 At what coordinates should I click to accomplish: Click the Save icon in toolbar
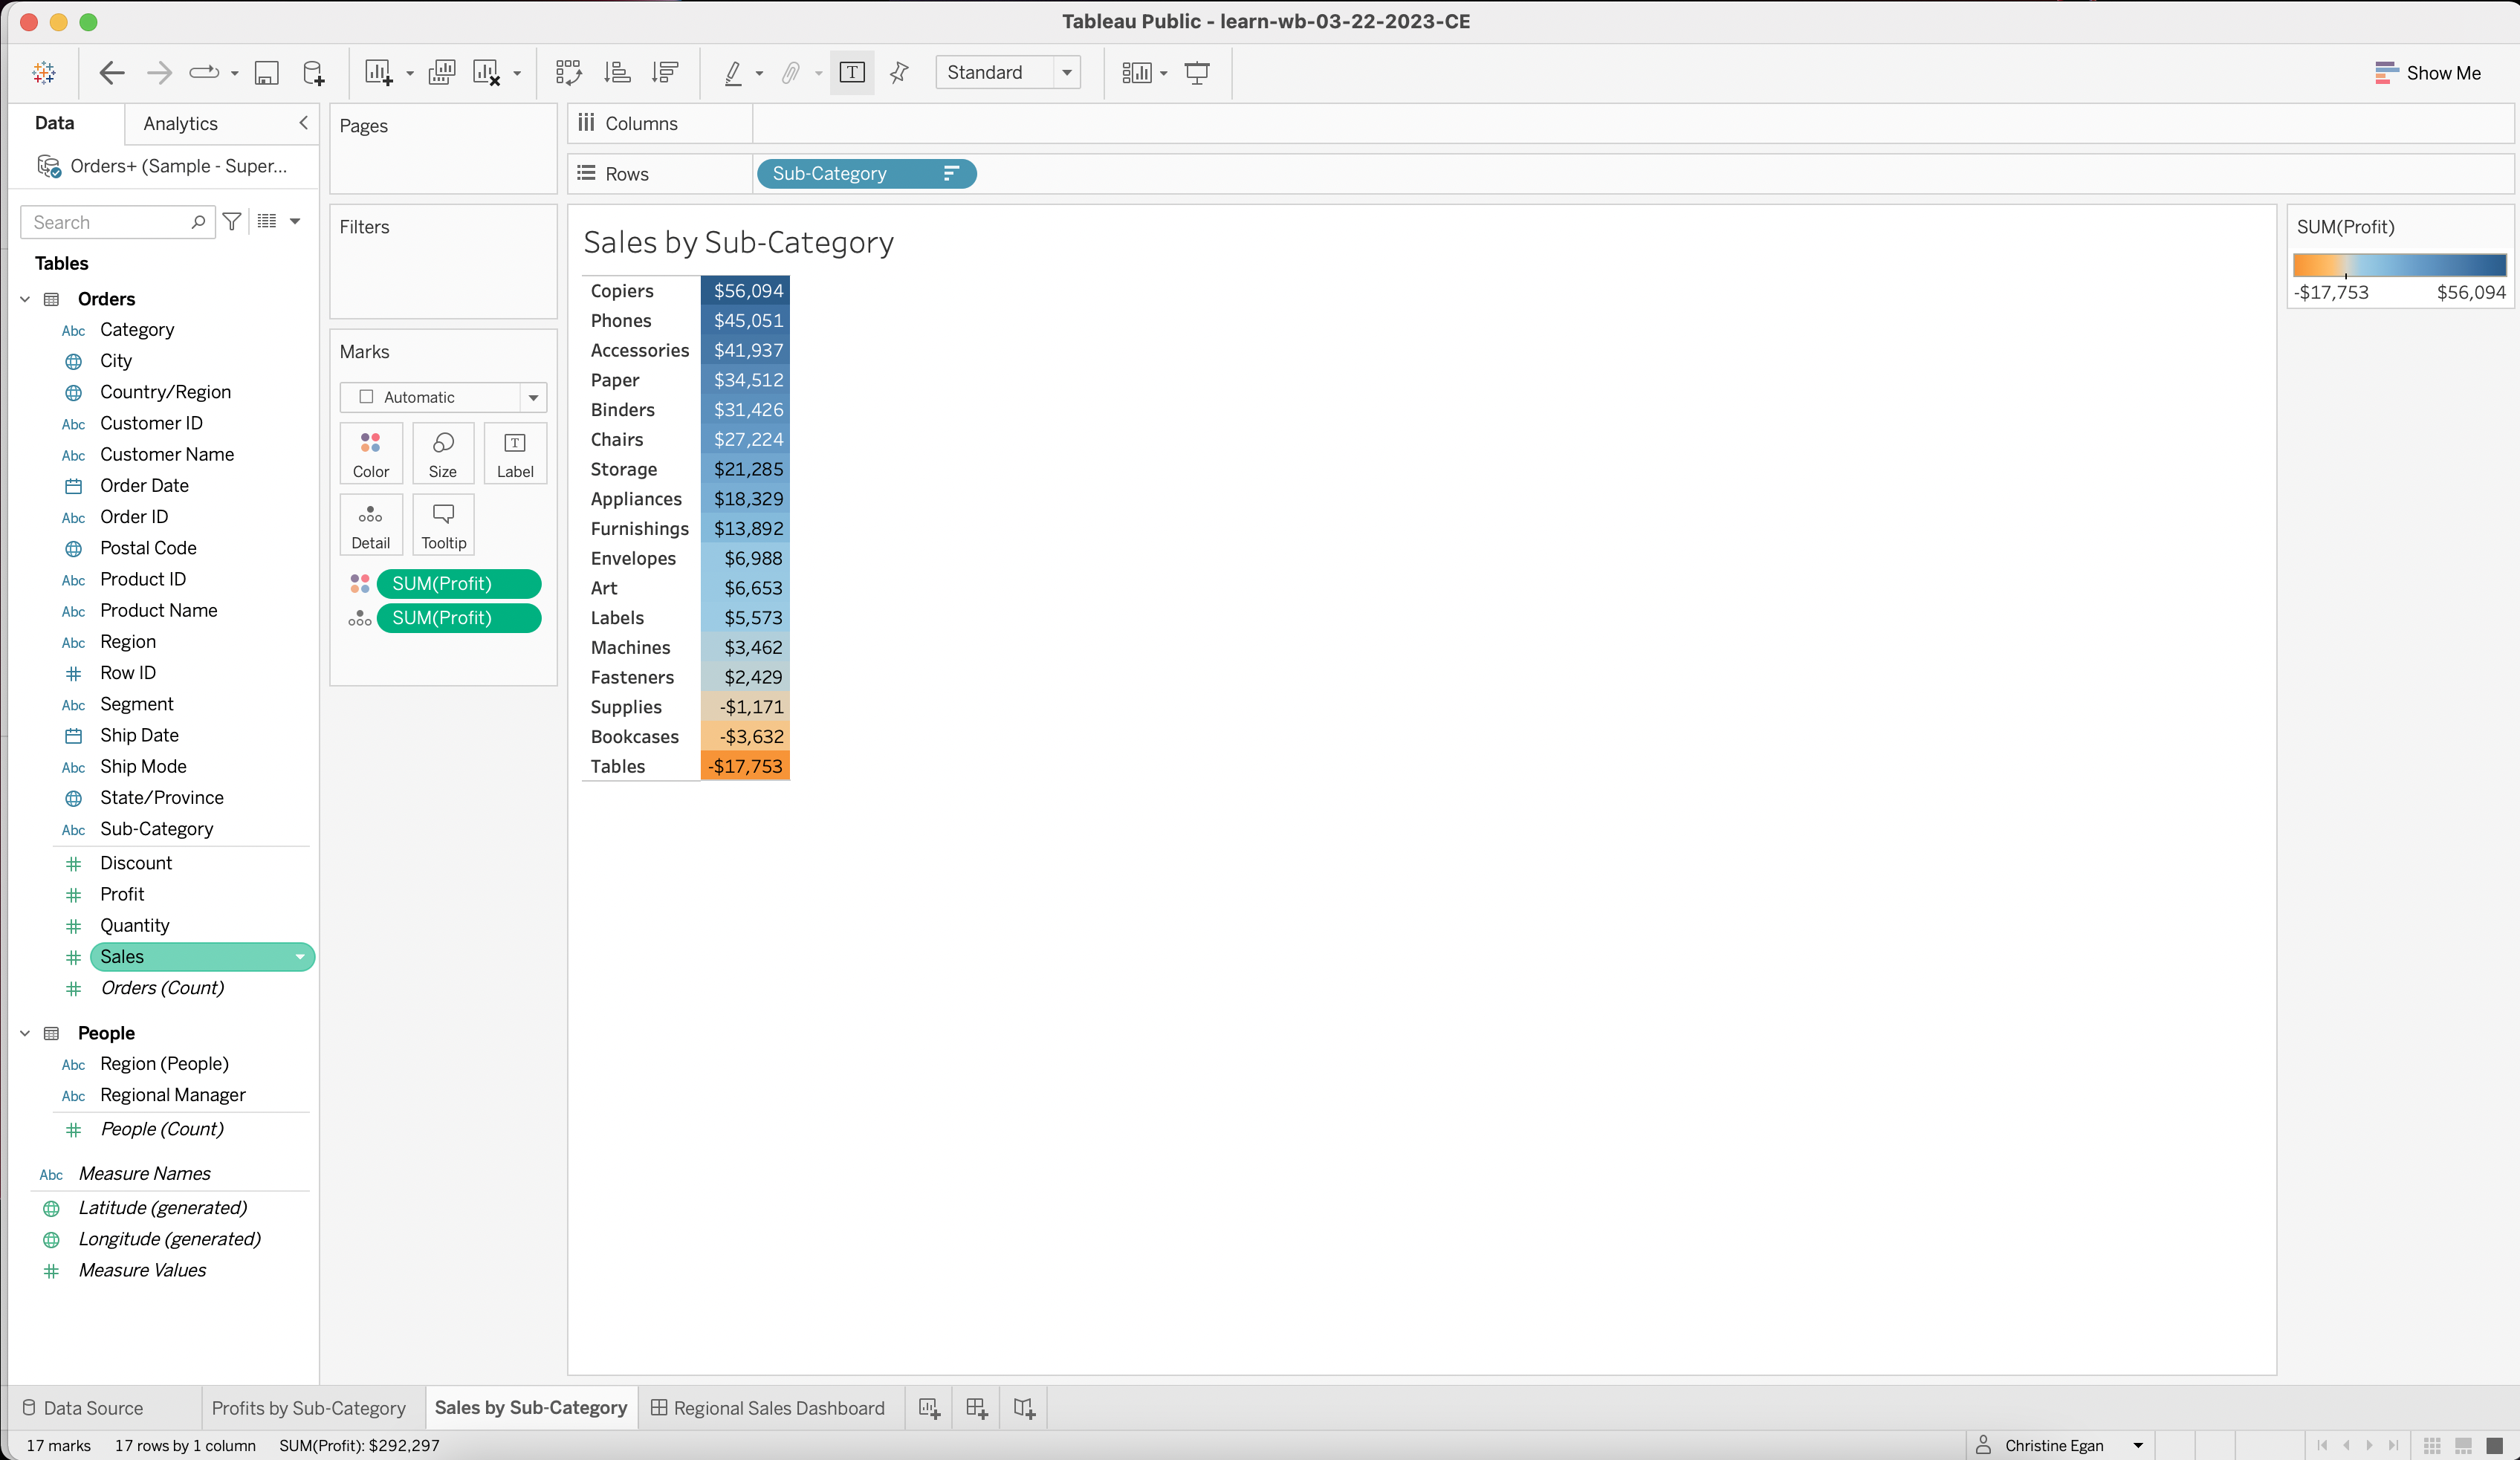coord(266,72)
